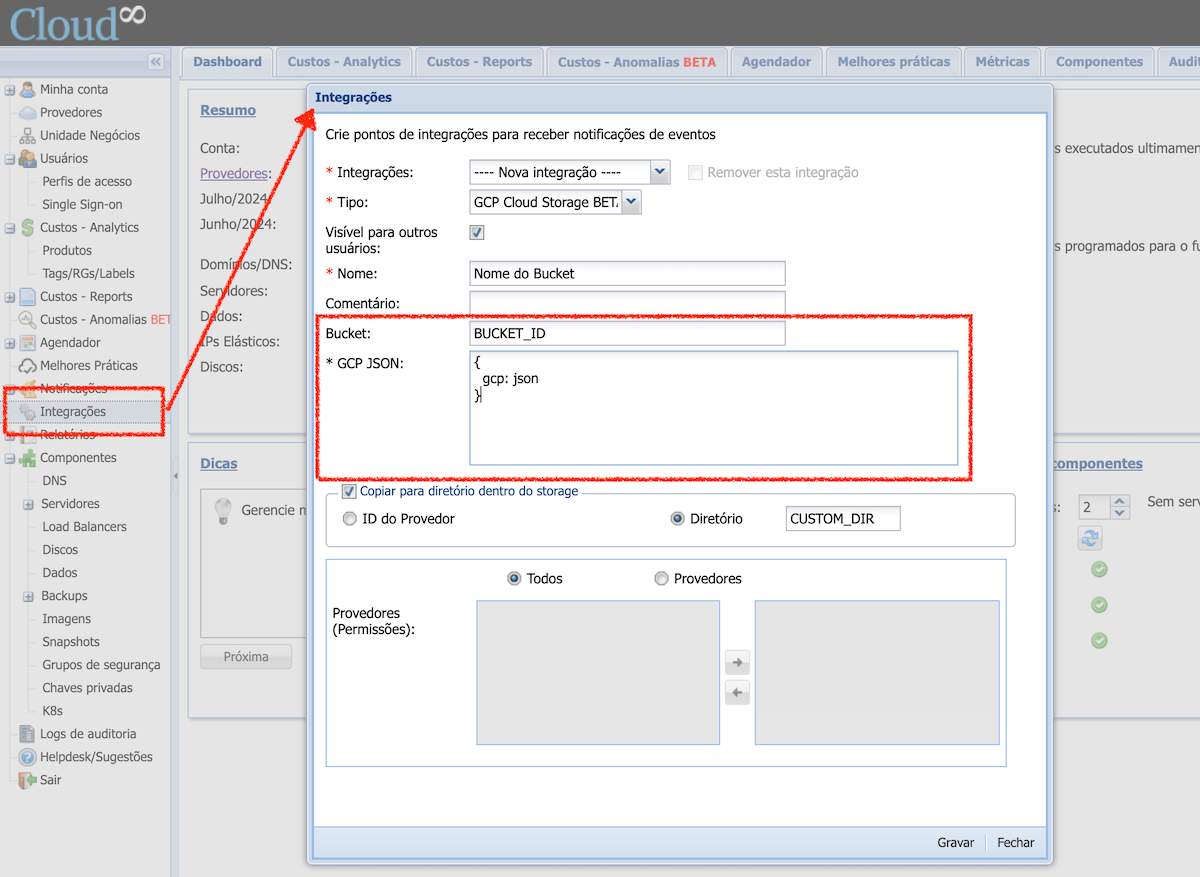Toggle Visível para outros usuários checkbox
The width and height of the screenshot is (1200, 877).
[x=477, y=232]
